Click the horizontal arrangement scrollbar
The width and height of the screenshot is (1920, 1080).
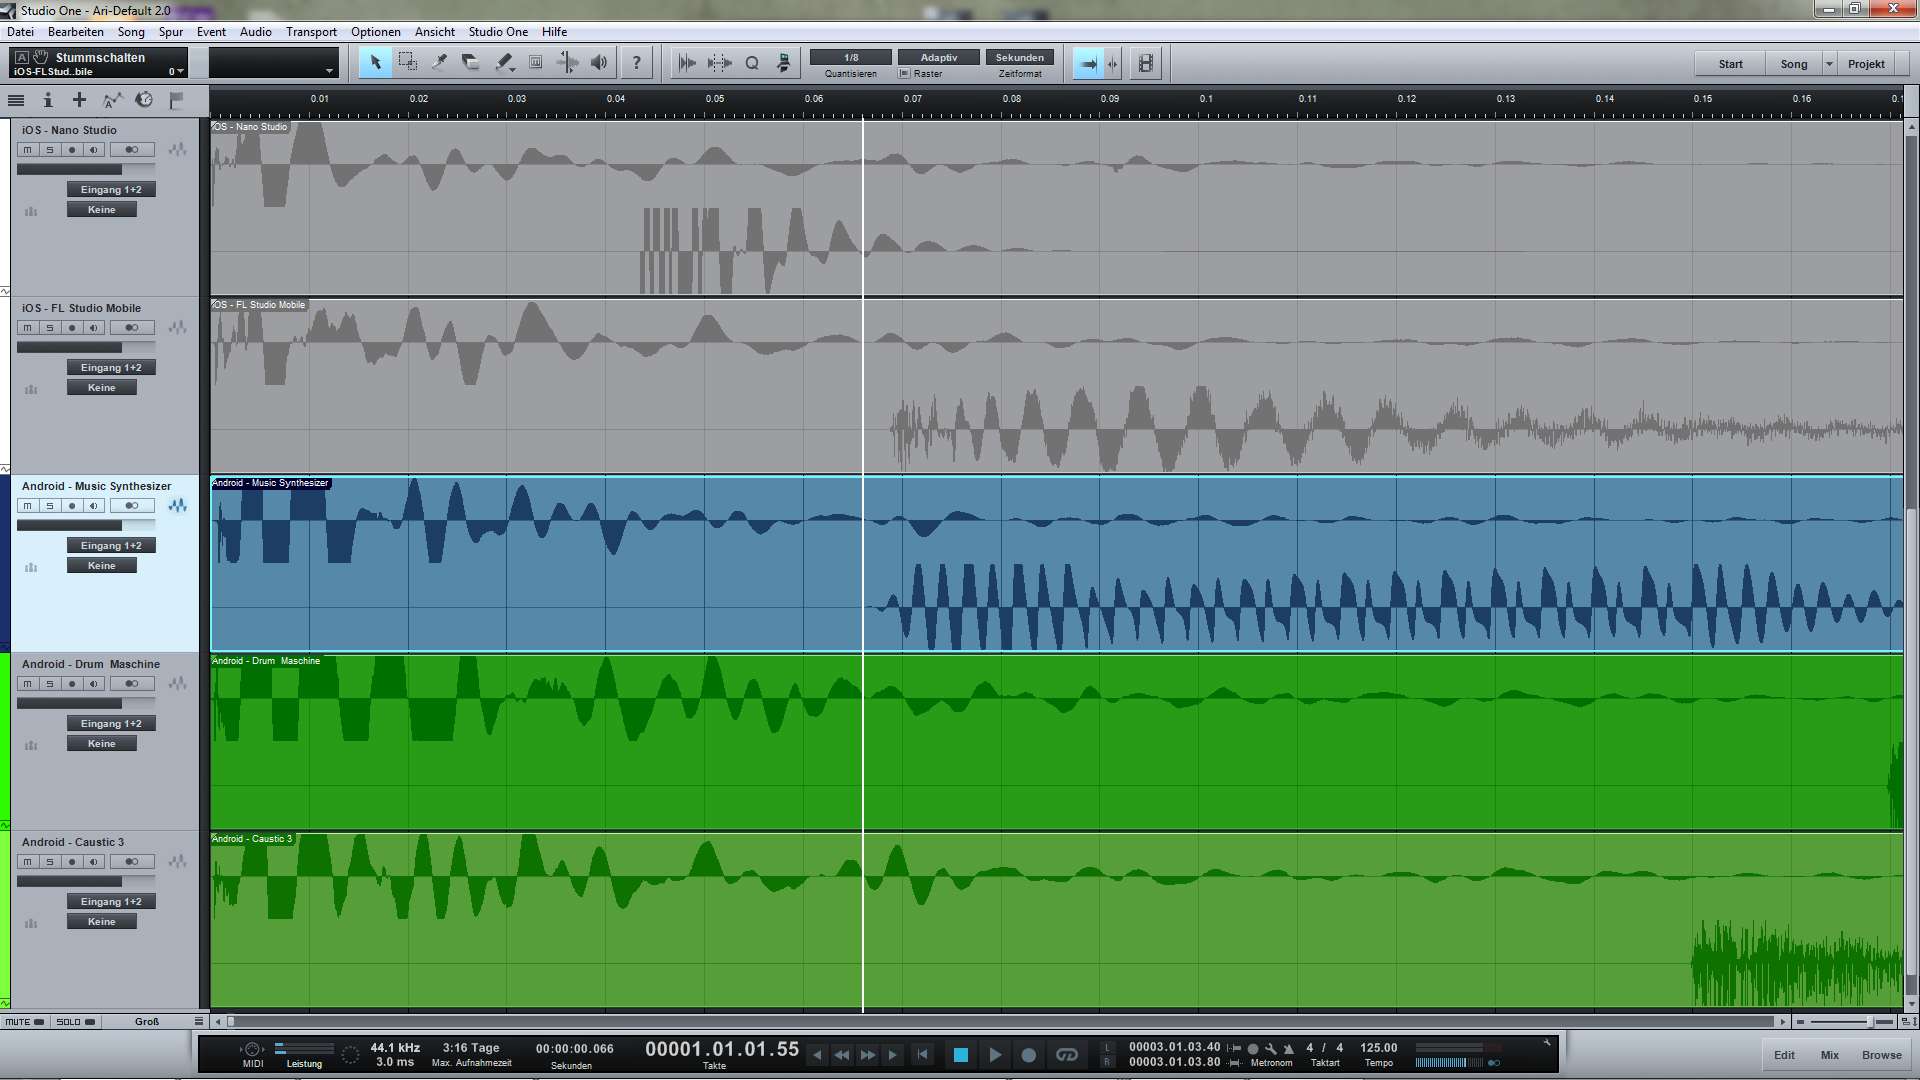pos(1000,1022)
